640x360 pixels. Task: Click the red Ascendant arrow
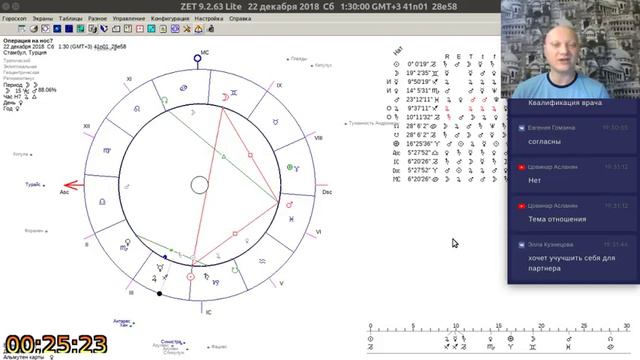coord(73,185)
